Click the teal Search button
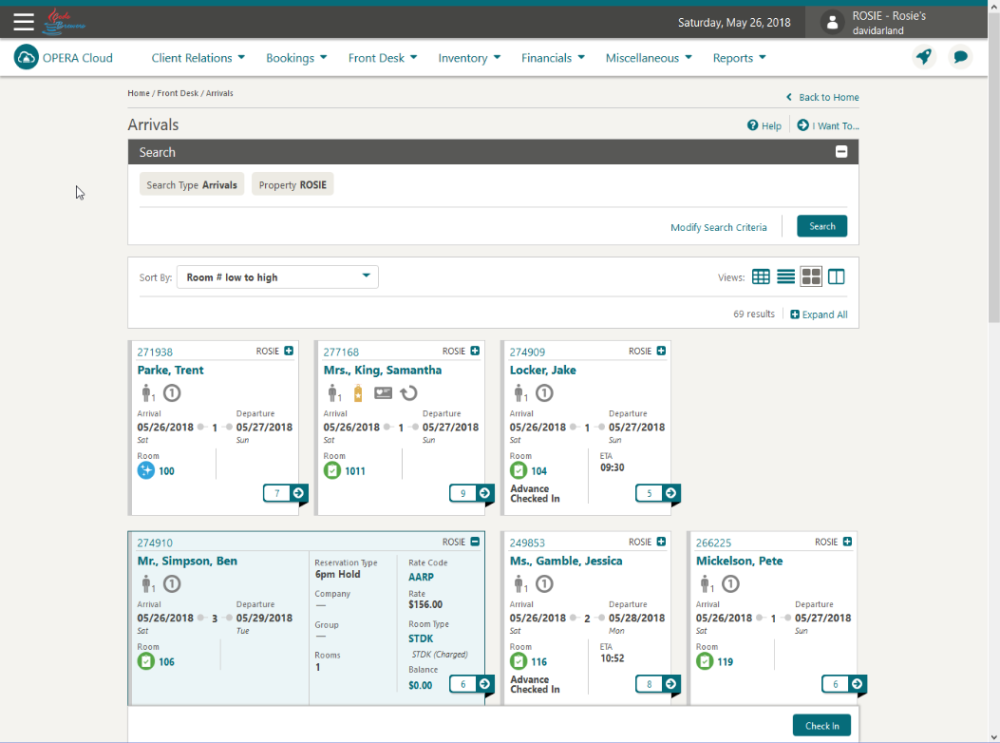Image resolution: width=1000 pixels, height=743 pixels. pos(822,226)
